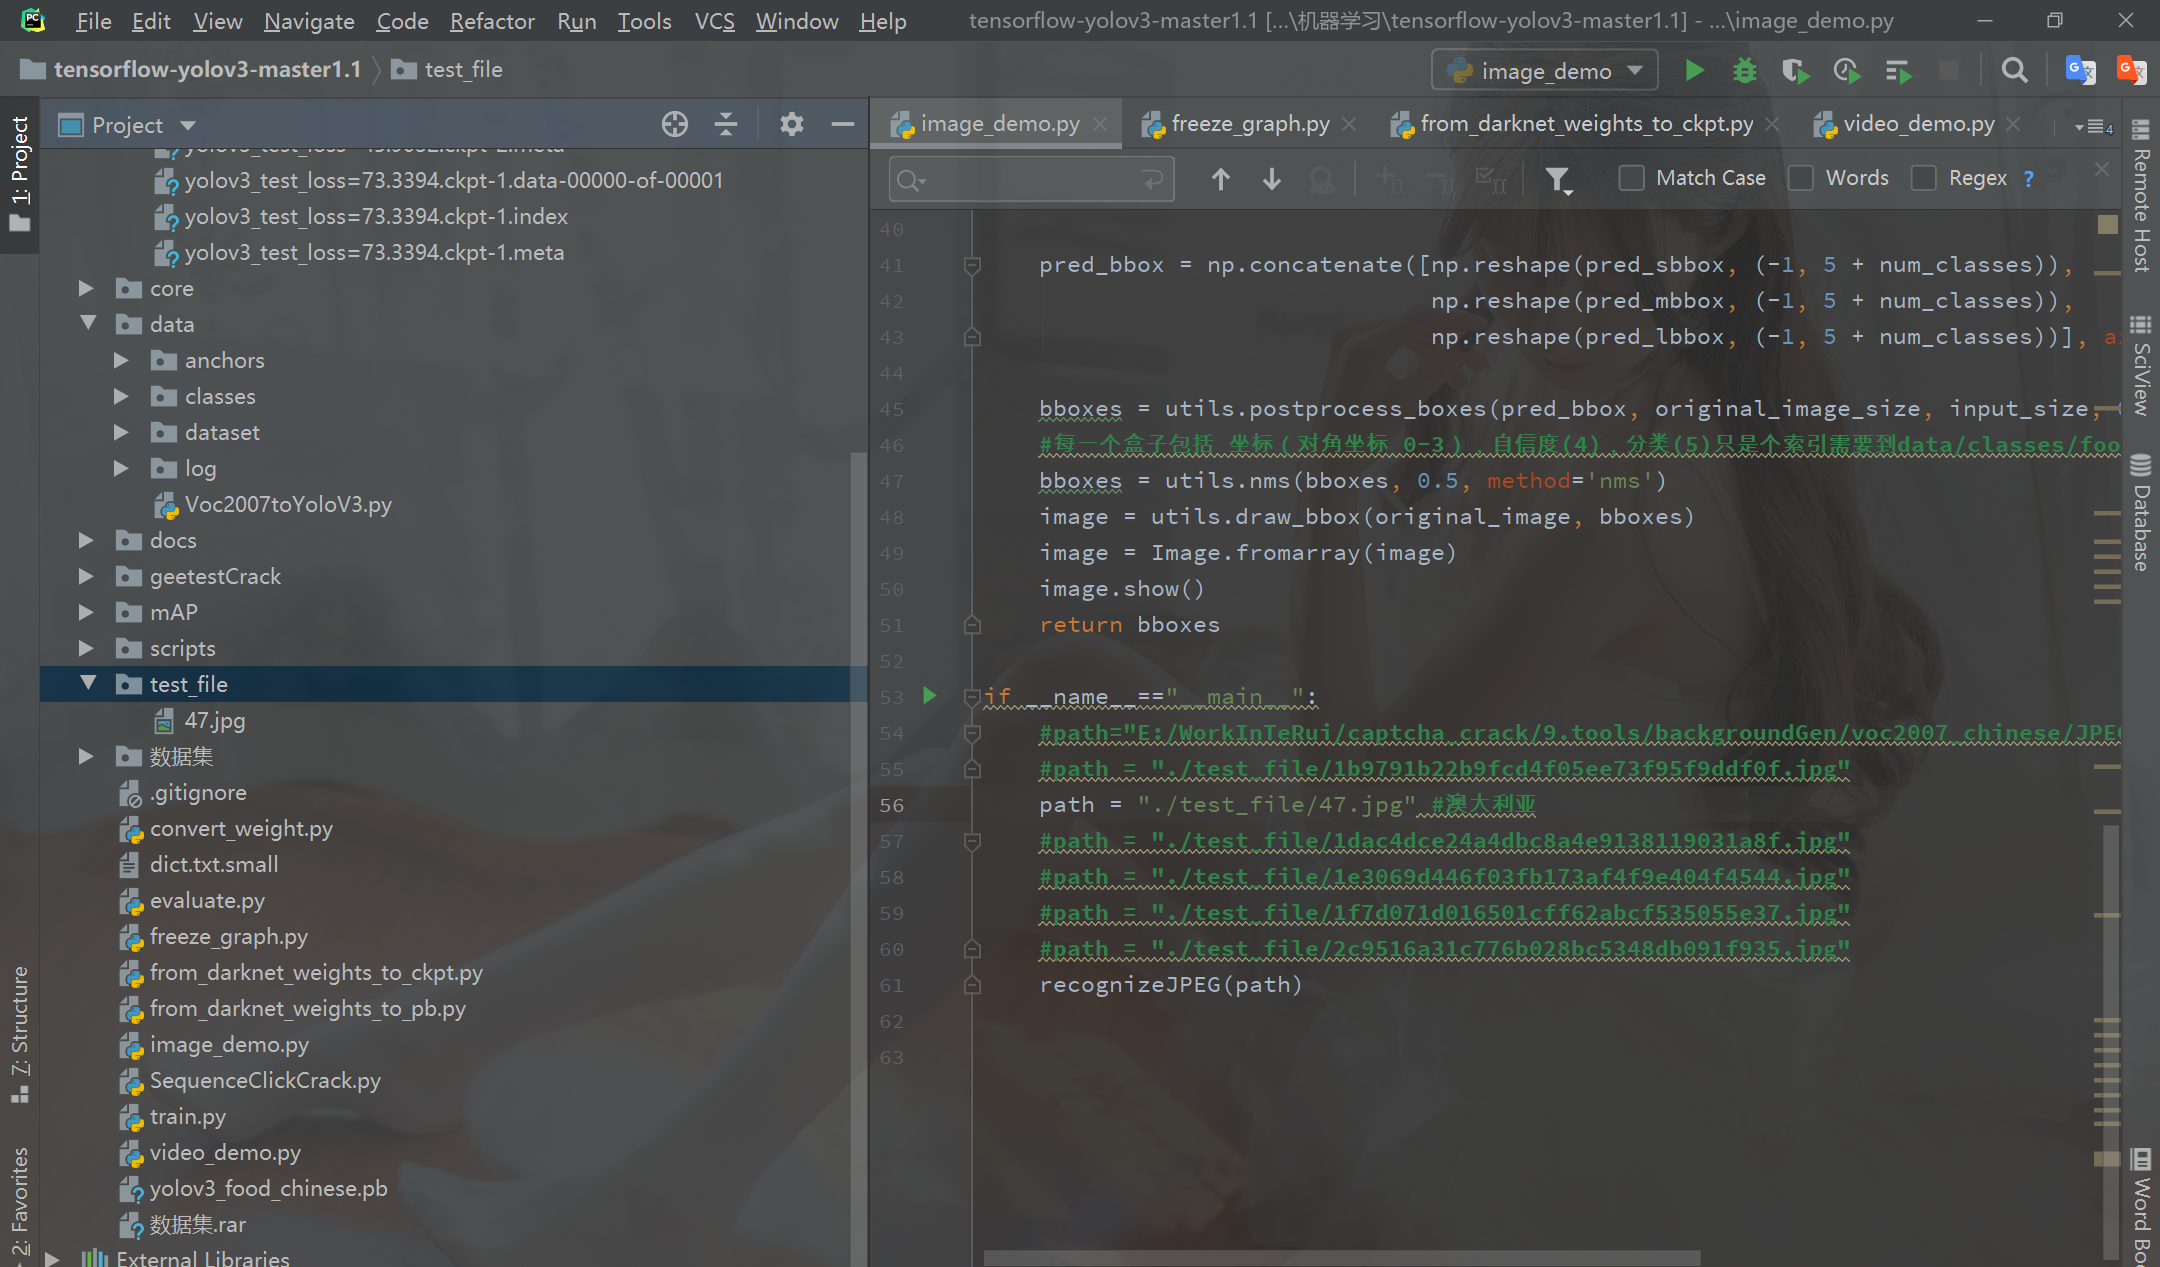The height and width of the screenshot is (1267, 2160).
Task: Switch to freeze_graph.py tab
Action: (1249, 124)
